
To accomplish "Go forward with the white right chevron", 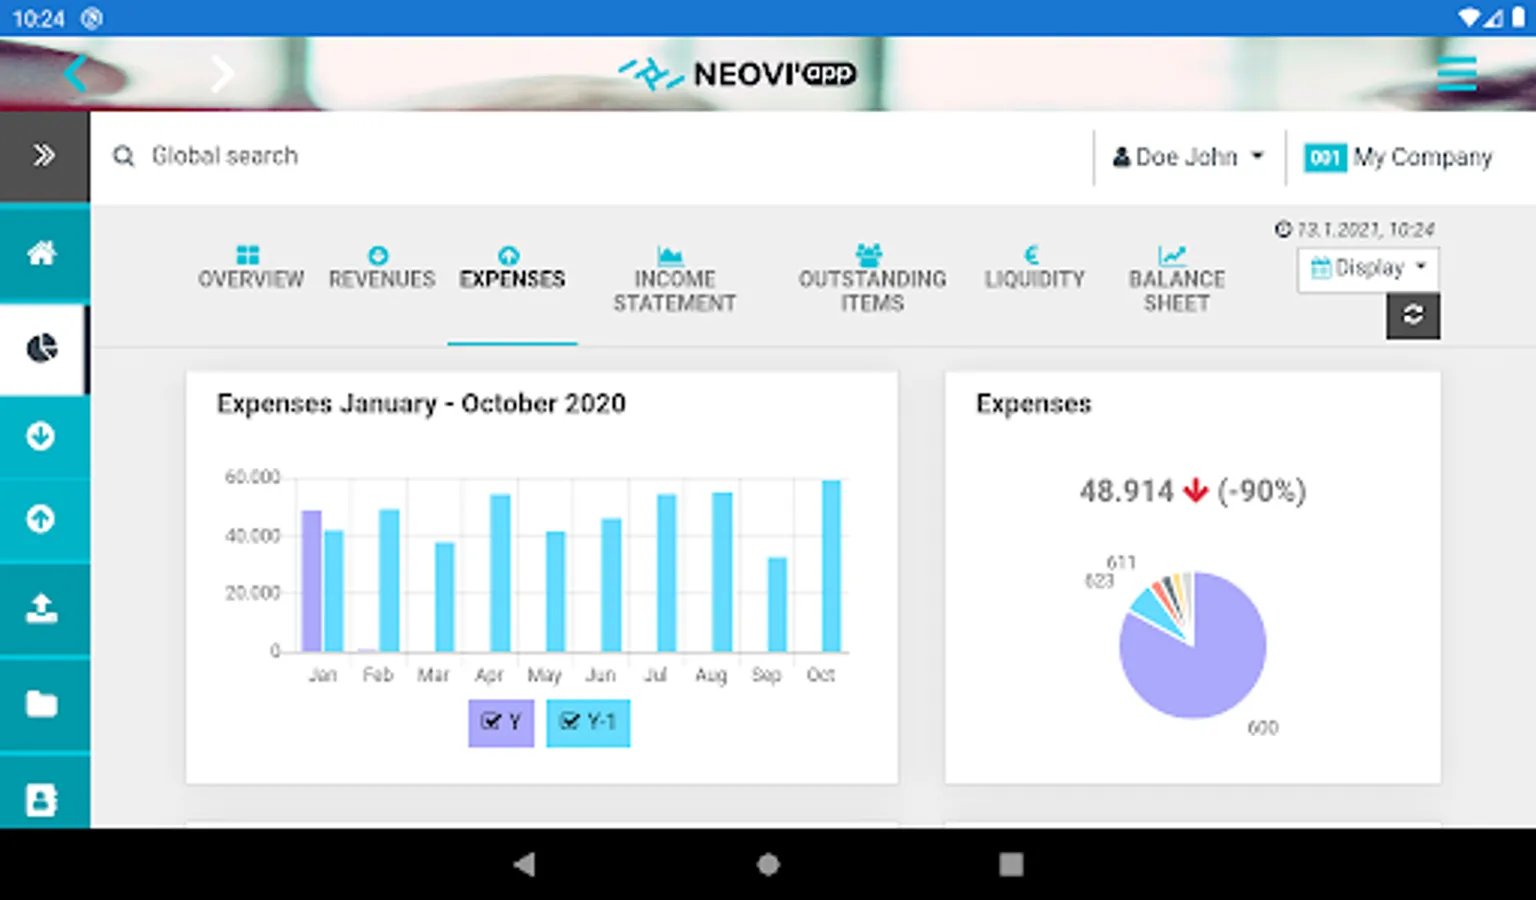I will (x=222, y=73).
